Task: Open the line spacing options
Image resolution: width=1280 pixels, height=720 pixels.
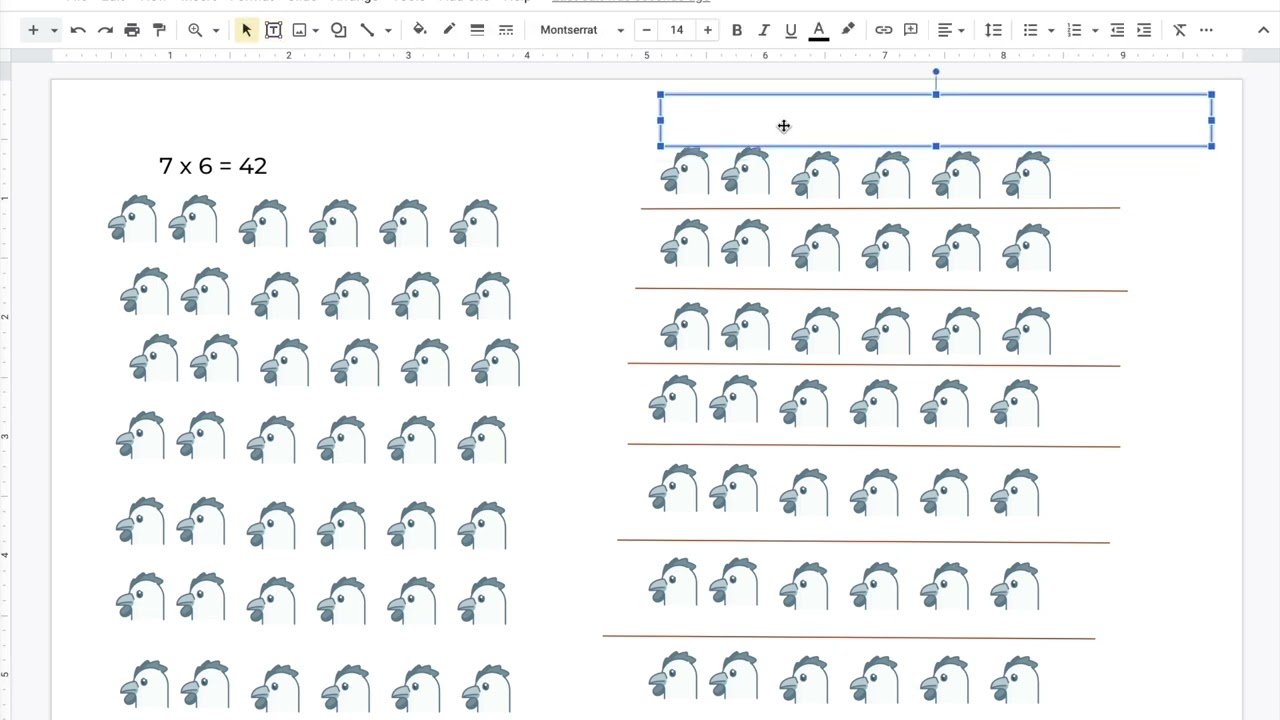Action: [x=993, y=30]
